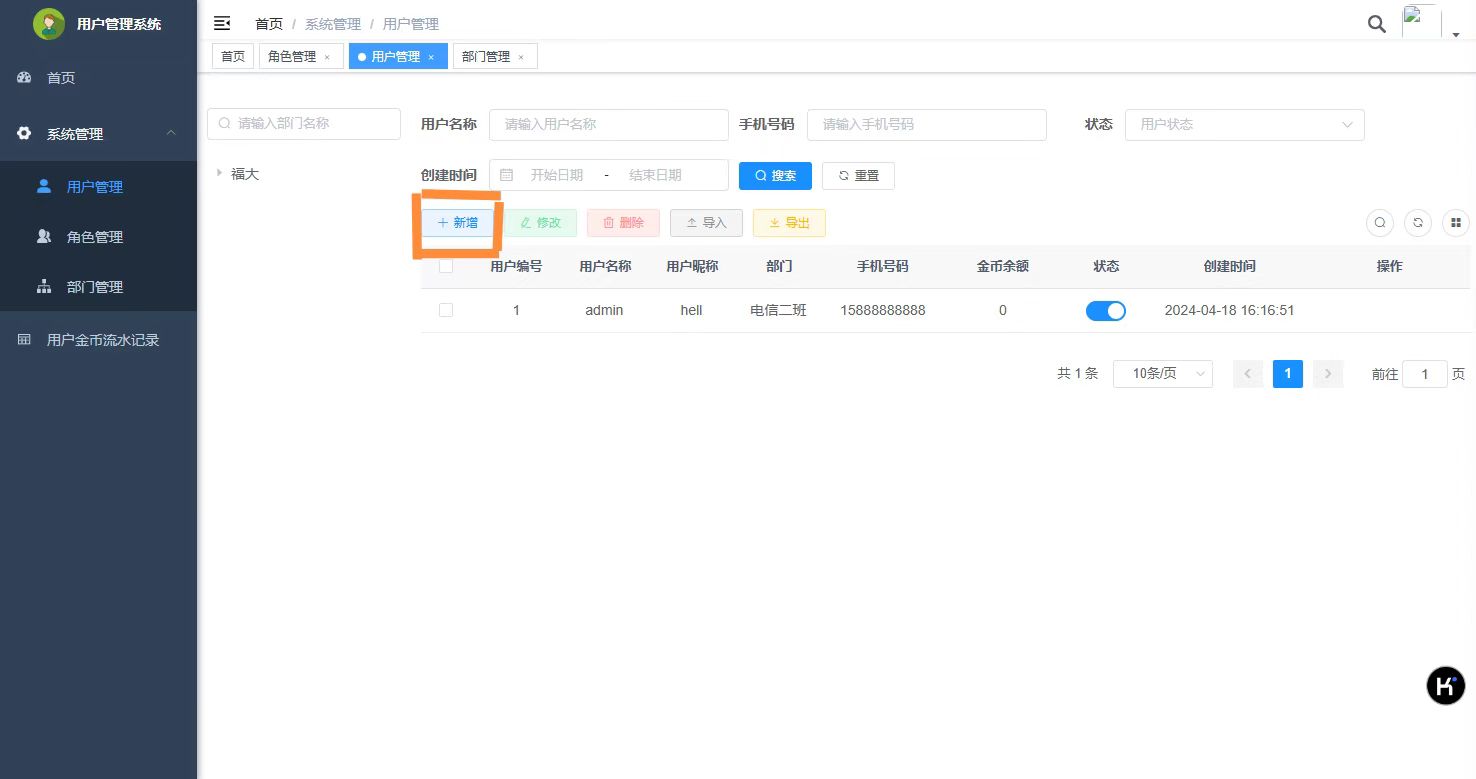Click the 修改 edit button

pyautogui.click(x=540, y=223)
